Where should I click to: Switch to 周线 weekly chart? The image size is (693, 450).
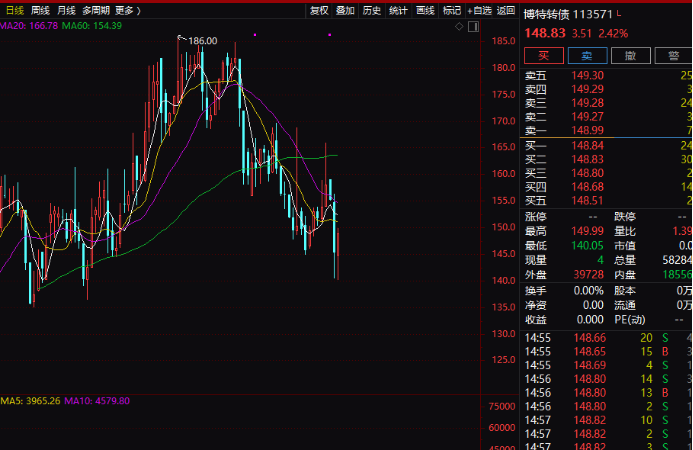[x=40, y=10]
